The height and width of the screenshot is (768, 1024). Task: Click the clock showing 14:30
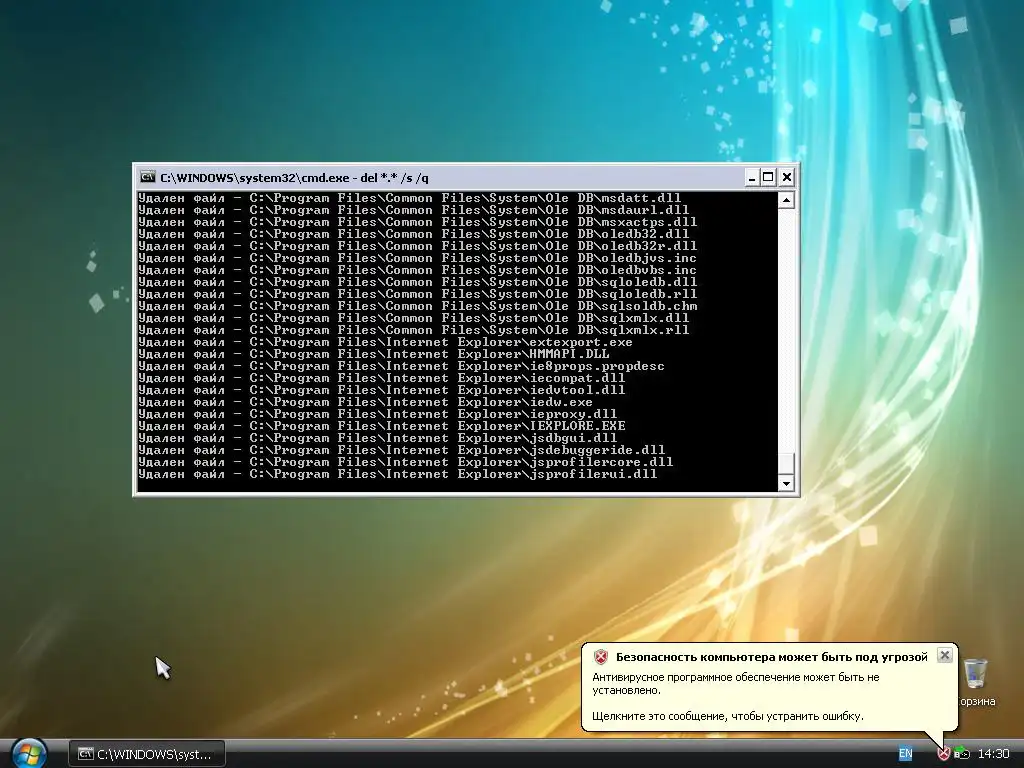[993, 754]
